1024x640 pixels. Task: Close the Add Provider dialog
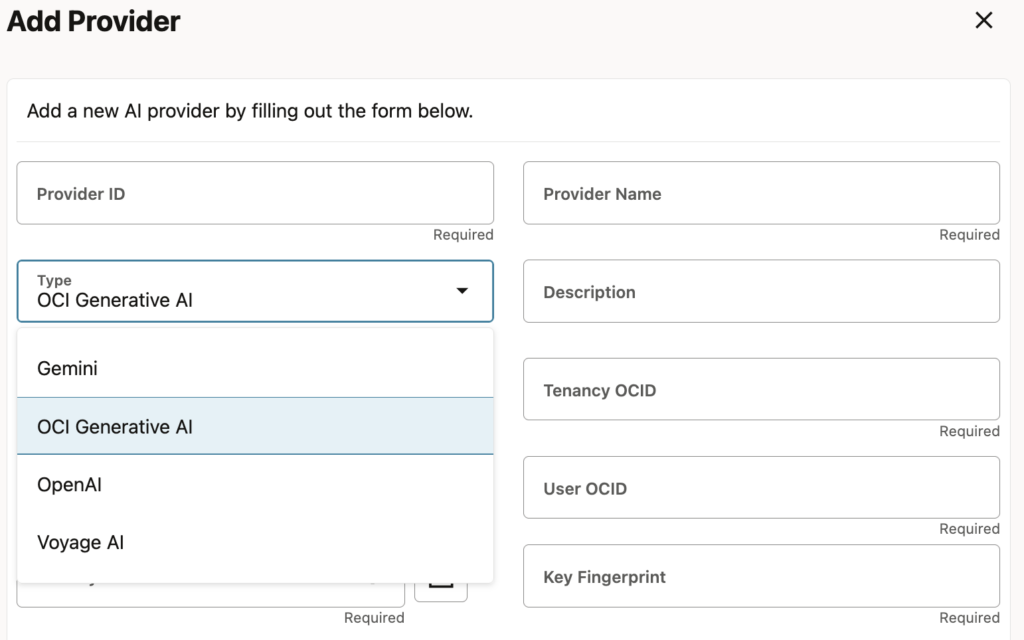pos(984,20)
